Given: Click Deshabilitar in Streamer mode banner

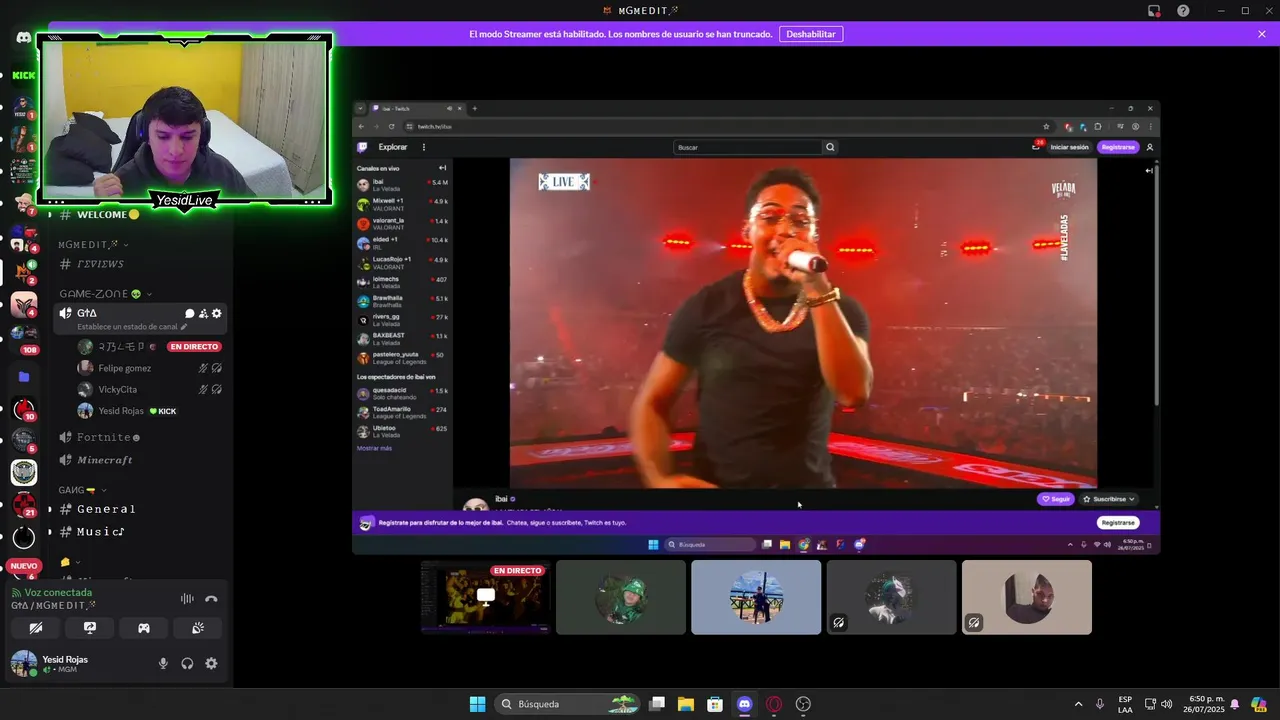Looking at the screenshot, I should [x=810, y=34].
